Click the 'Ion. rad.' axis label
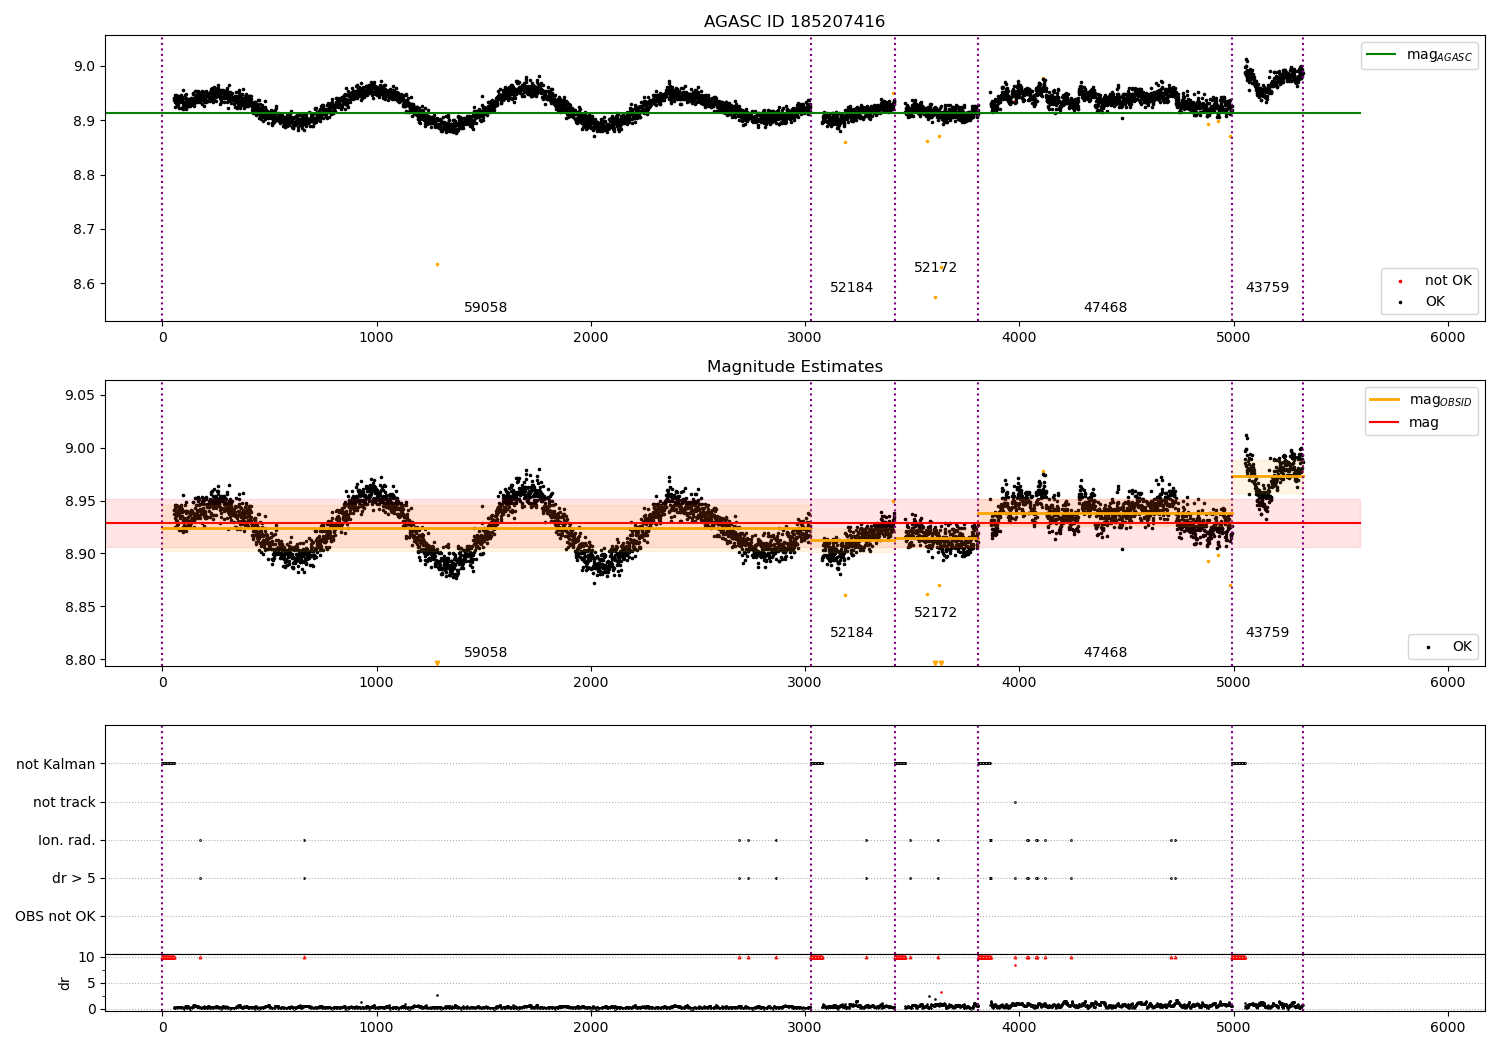This screenshot has height=1050, width=1500. pos(67,840)
